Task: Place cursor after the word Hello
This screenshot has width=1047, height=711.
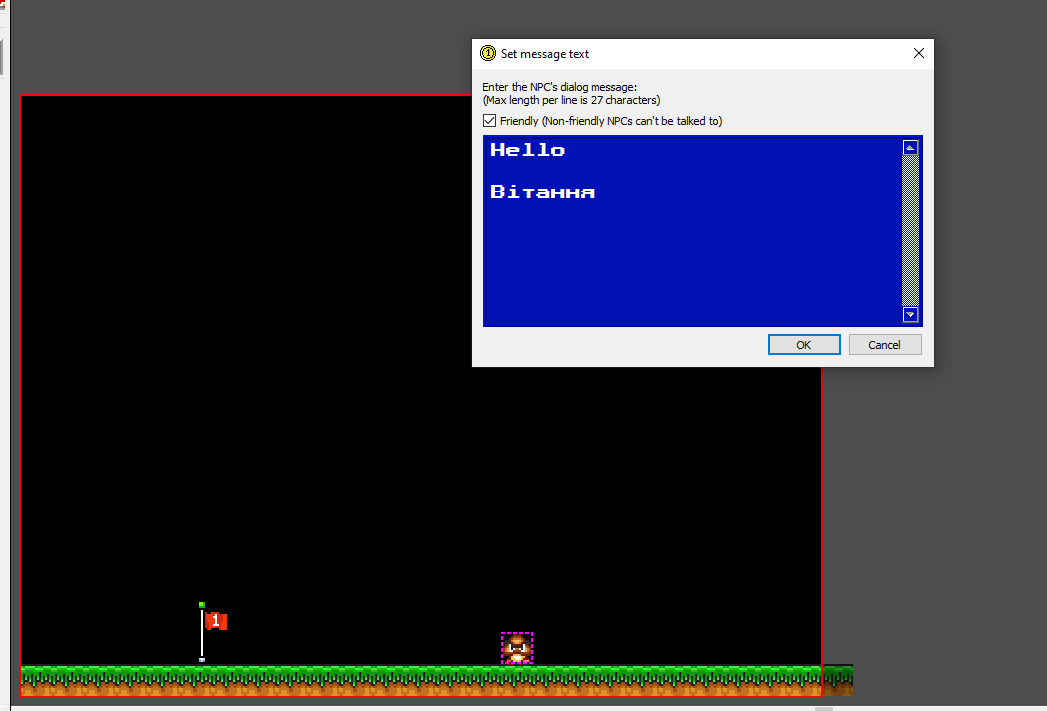Action: (568, 150)
